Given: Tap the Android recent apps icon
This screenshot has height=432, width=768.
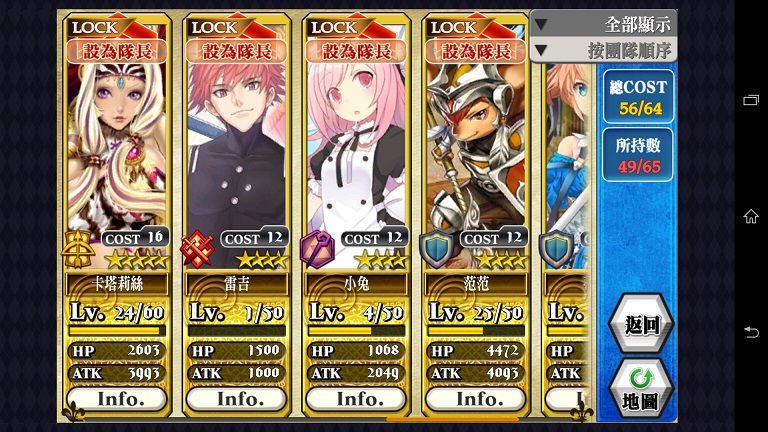Looking at the screenshot, I should point(751,100).
